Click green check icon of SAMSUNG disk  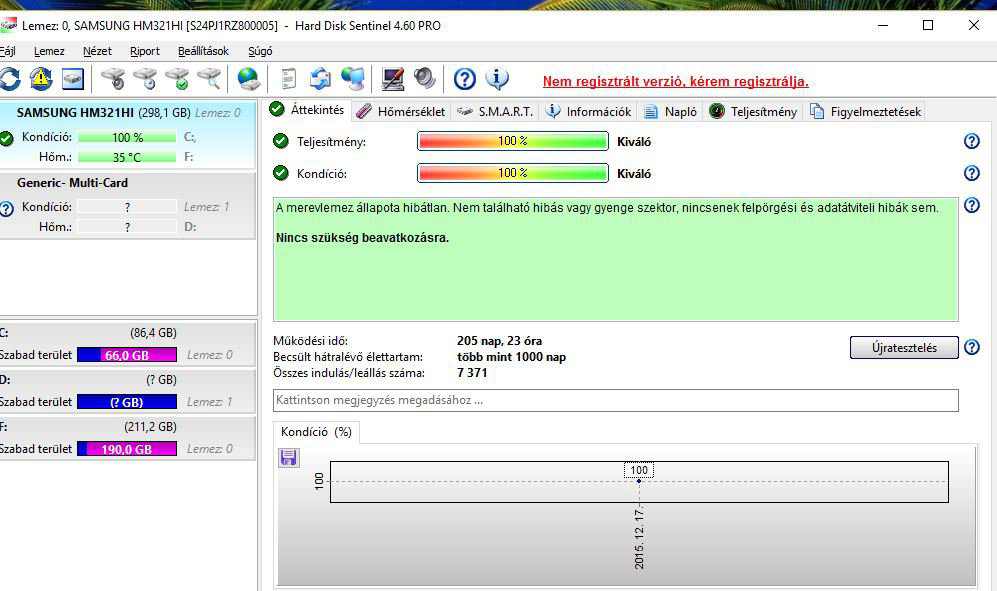(x=6, y=138)
